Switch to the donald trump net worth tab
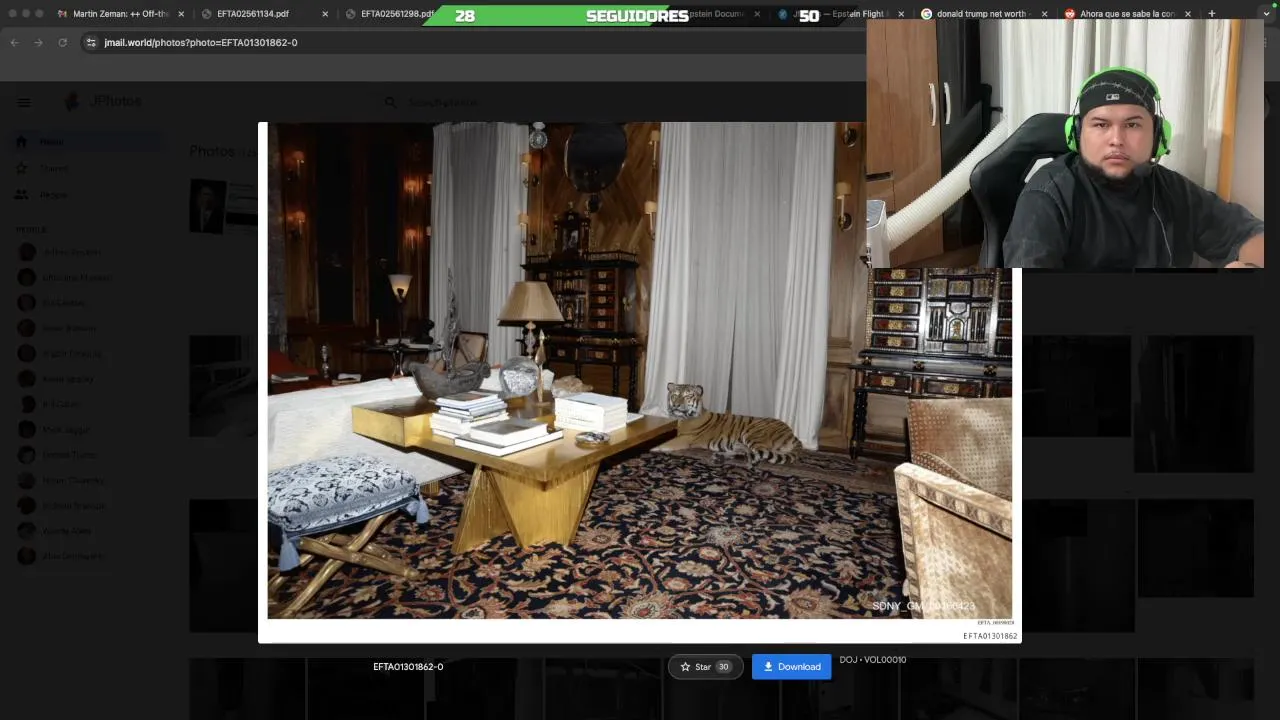This screenshot has height=720, width=1280. point(985,14)
